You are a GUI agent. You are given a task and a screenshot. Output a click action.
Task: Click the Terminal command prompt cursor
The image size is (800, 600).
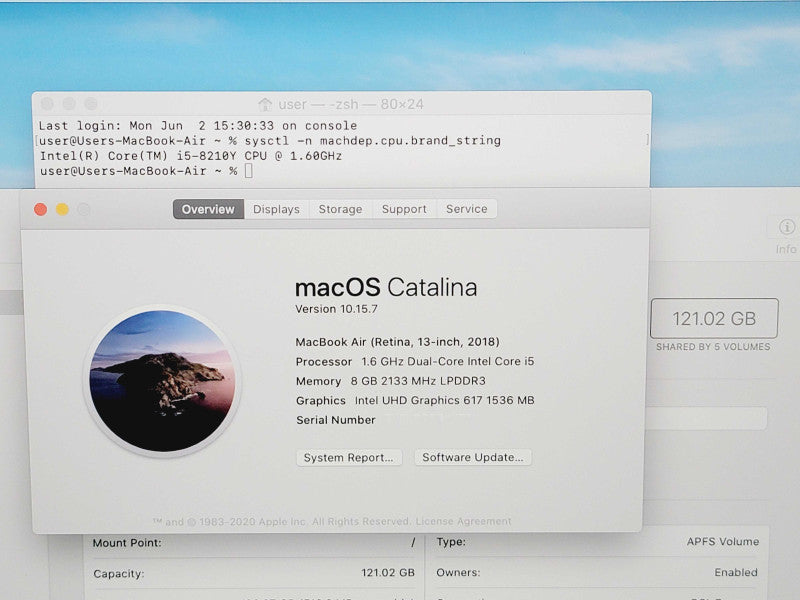coord(248,171)
